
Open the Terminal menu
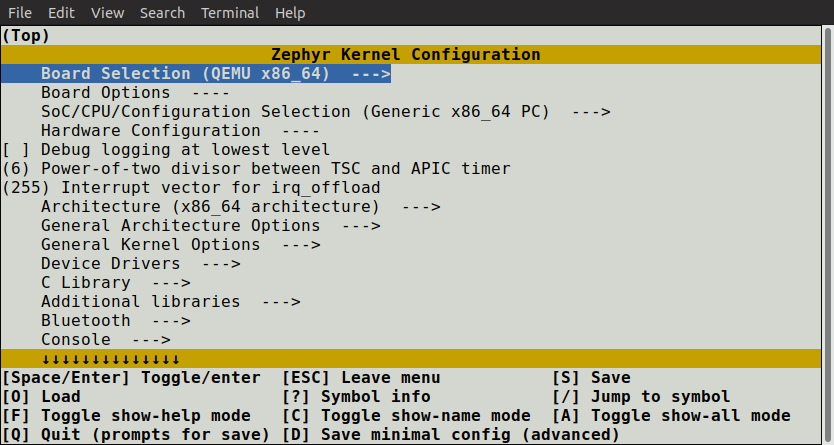click(230, 13)
